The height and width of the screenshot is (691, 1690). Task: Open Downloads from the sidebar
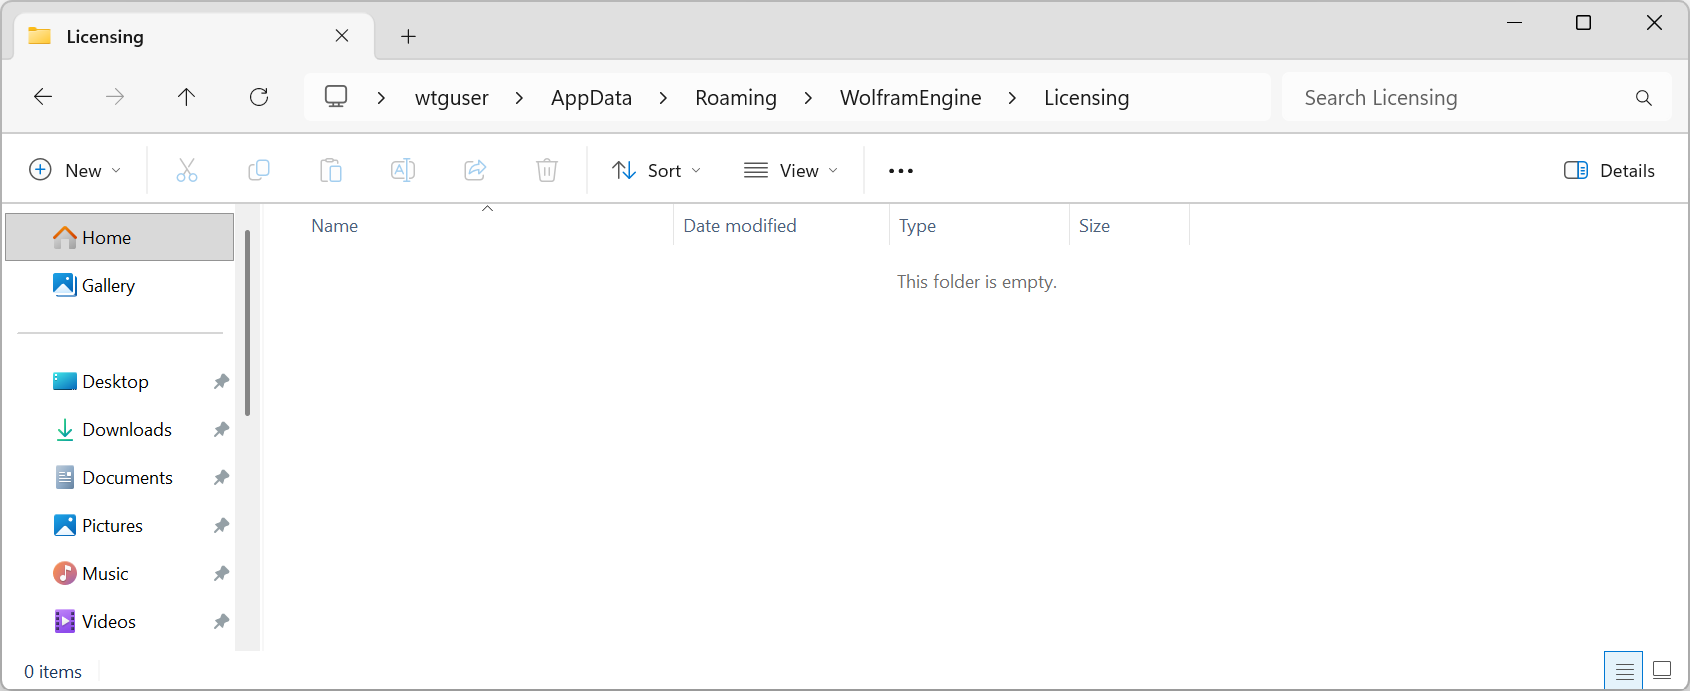pyautogui.click(x=127, y=430)
